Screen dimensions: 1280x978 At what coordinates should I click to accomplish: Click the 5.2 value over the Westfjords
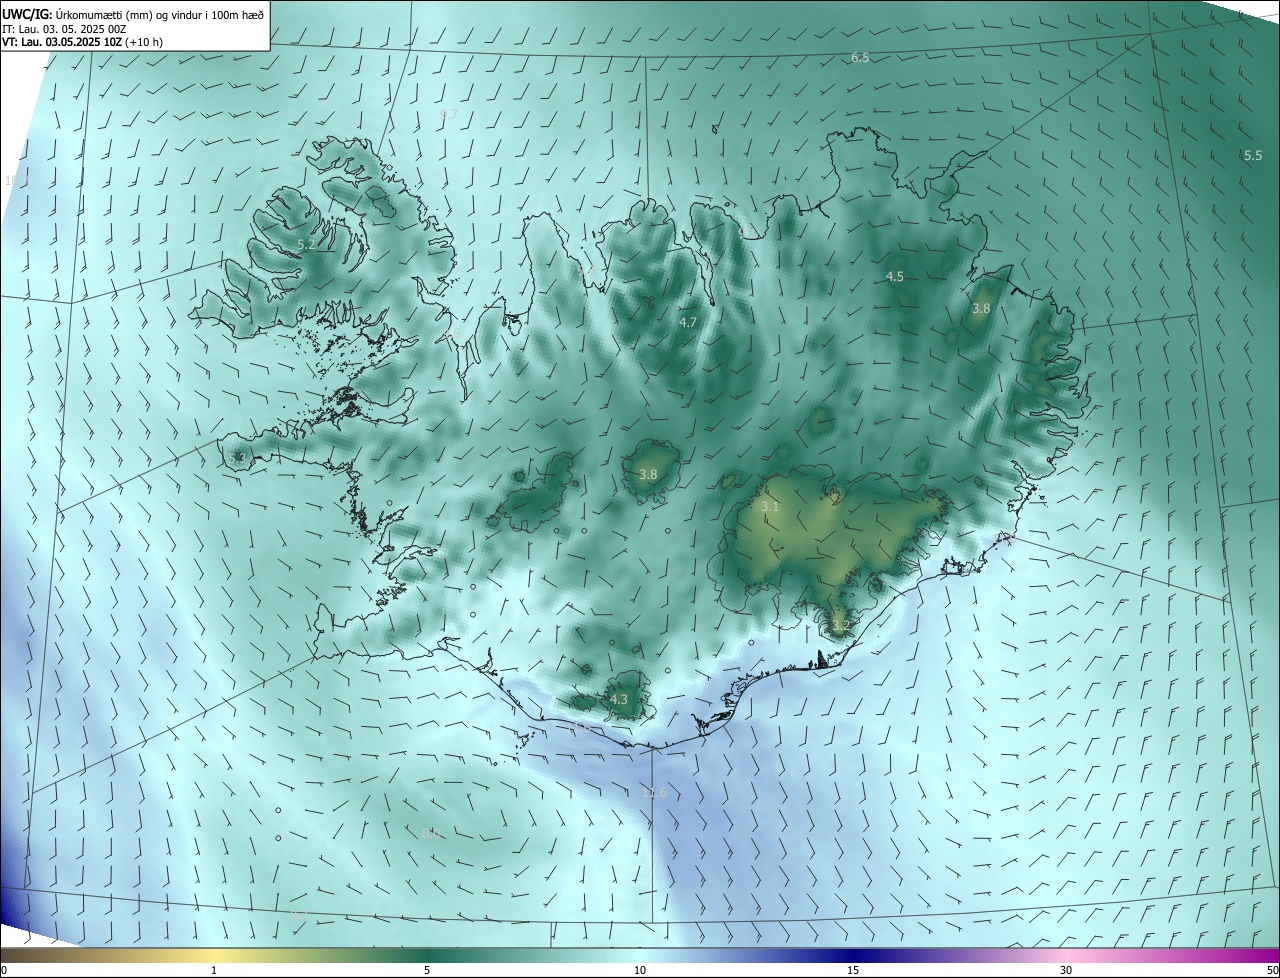pos(306,244)
